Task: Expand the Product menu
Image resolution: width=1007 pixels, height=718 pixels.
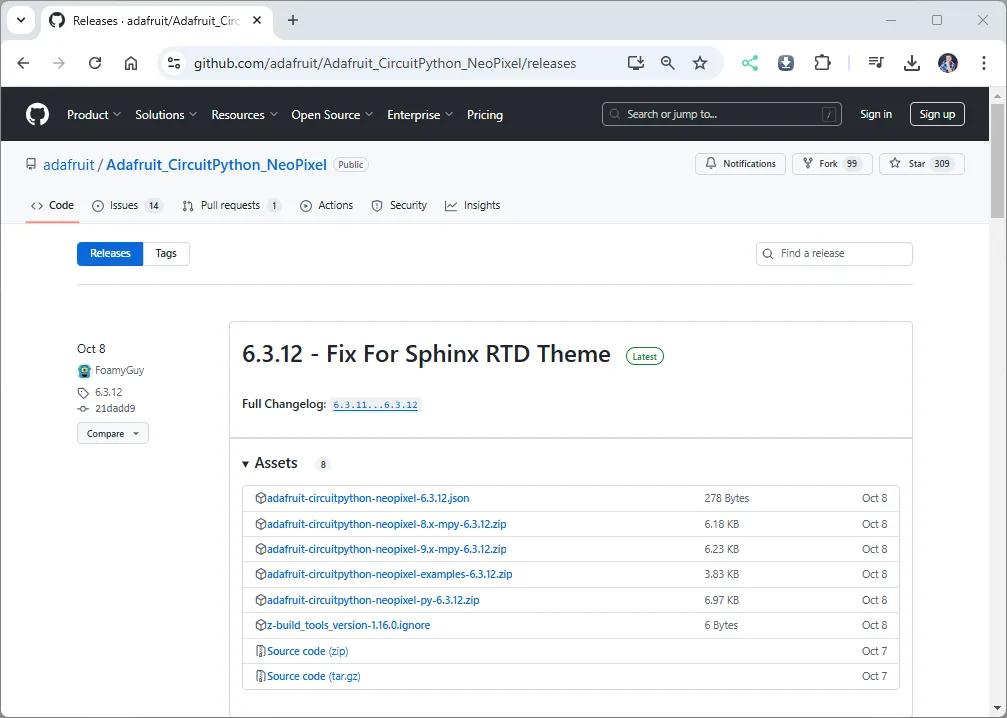Action: 94,115
